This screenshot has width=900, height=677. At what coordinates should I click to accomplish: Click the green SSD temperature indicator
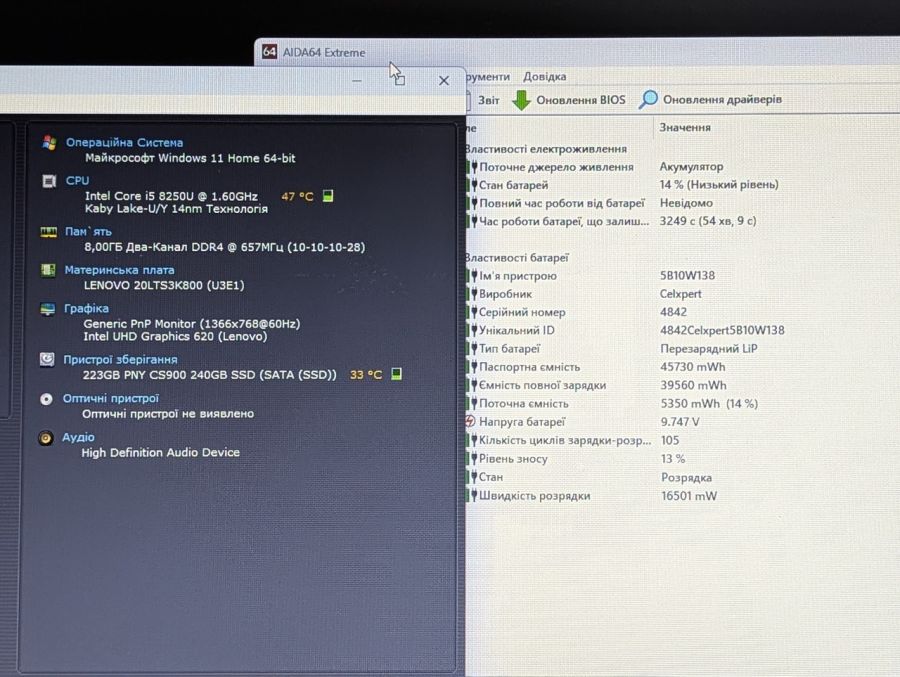tap(396, 374)
